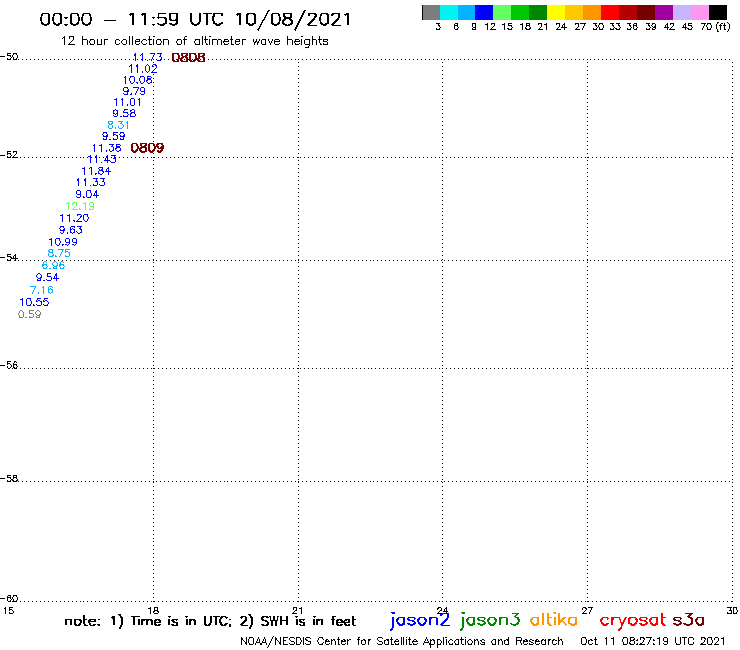
Task: Click the cyan swatch in the color scale
Action: [449, 12]
